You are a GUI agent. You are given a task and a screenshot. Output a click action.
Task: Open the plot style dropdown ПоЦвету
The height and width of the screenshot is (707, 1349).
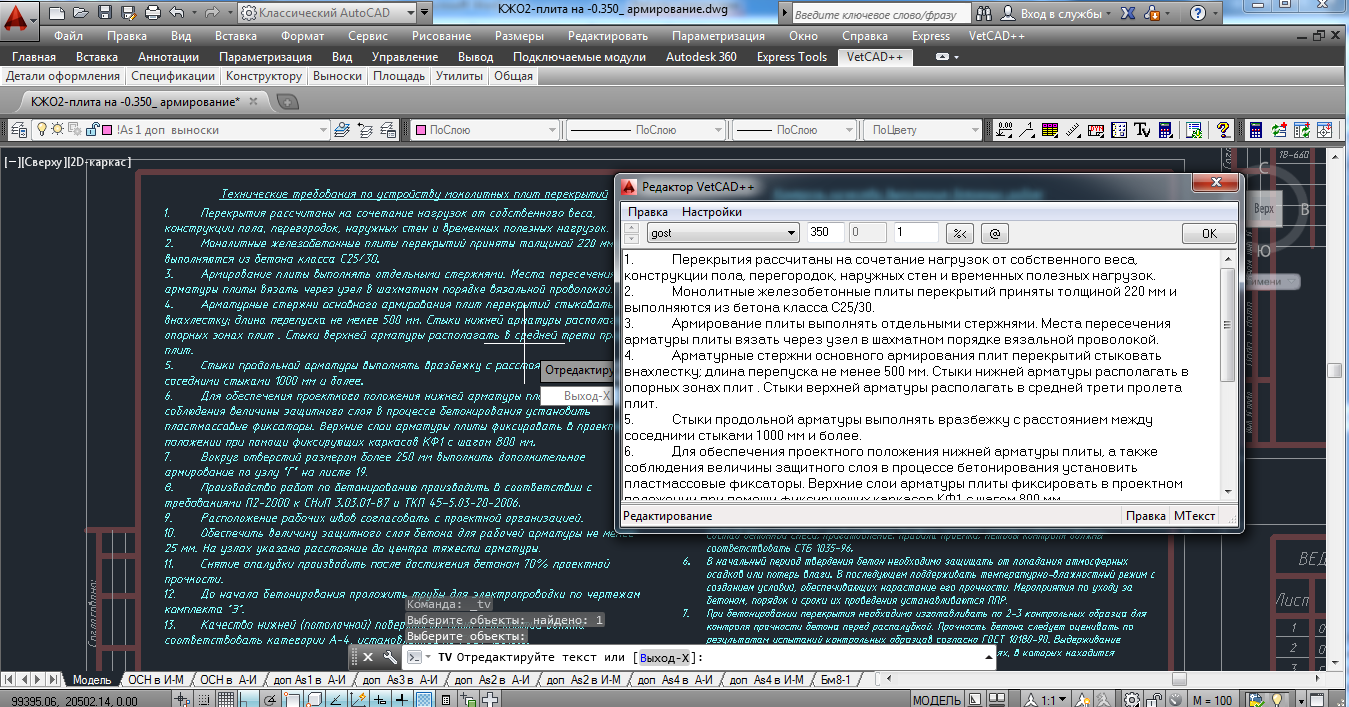pyautogui.click(x=924, y=129)
